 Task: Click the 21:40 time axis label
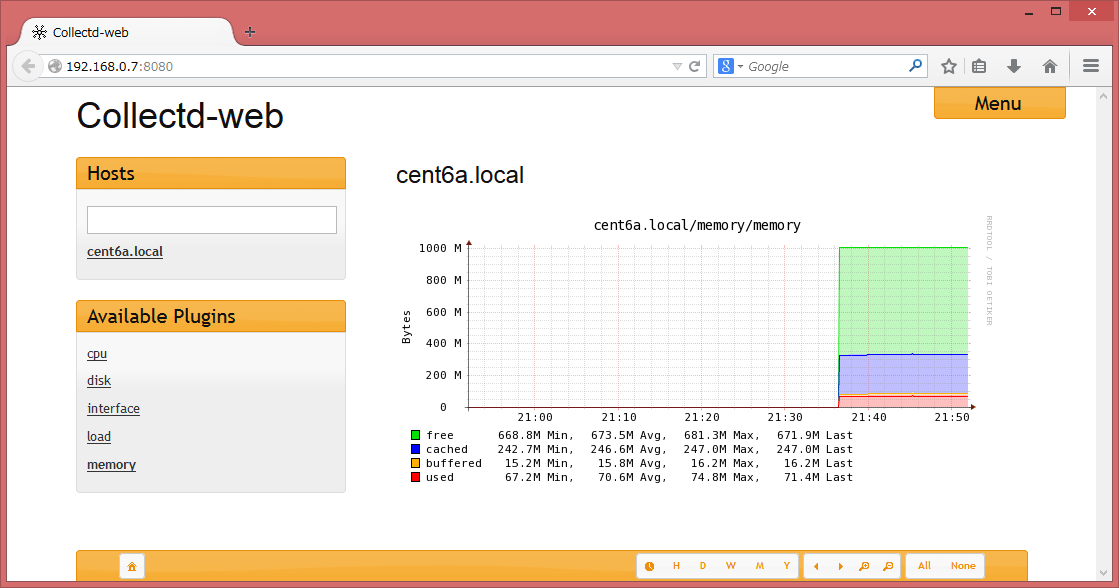(869, 417)
